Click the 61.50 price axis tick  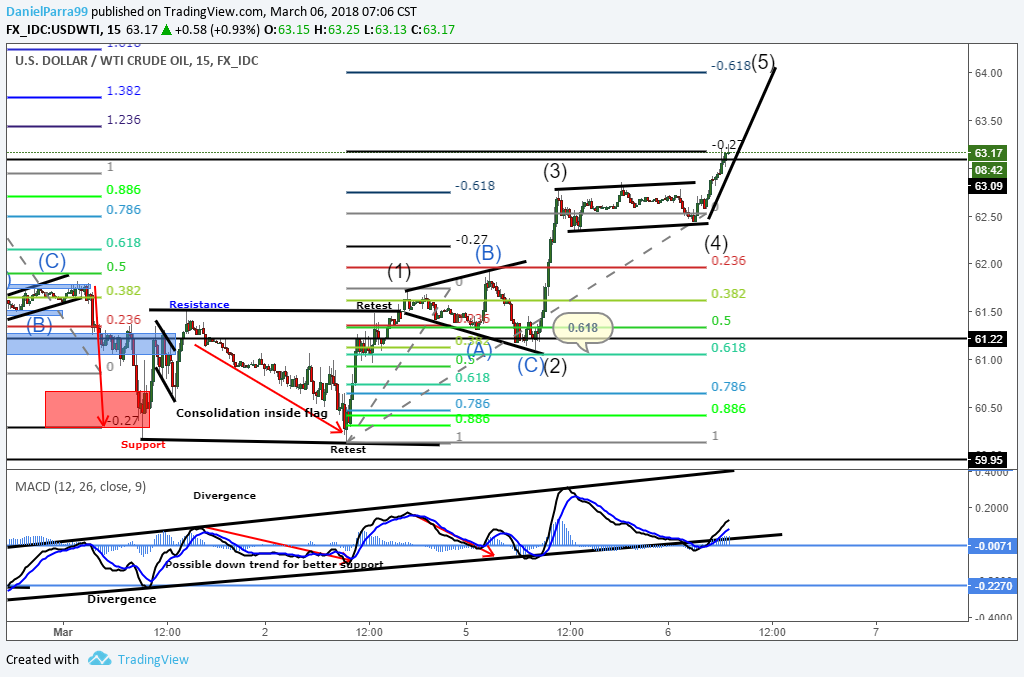click(x=988, y=313)
